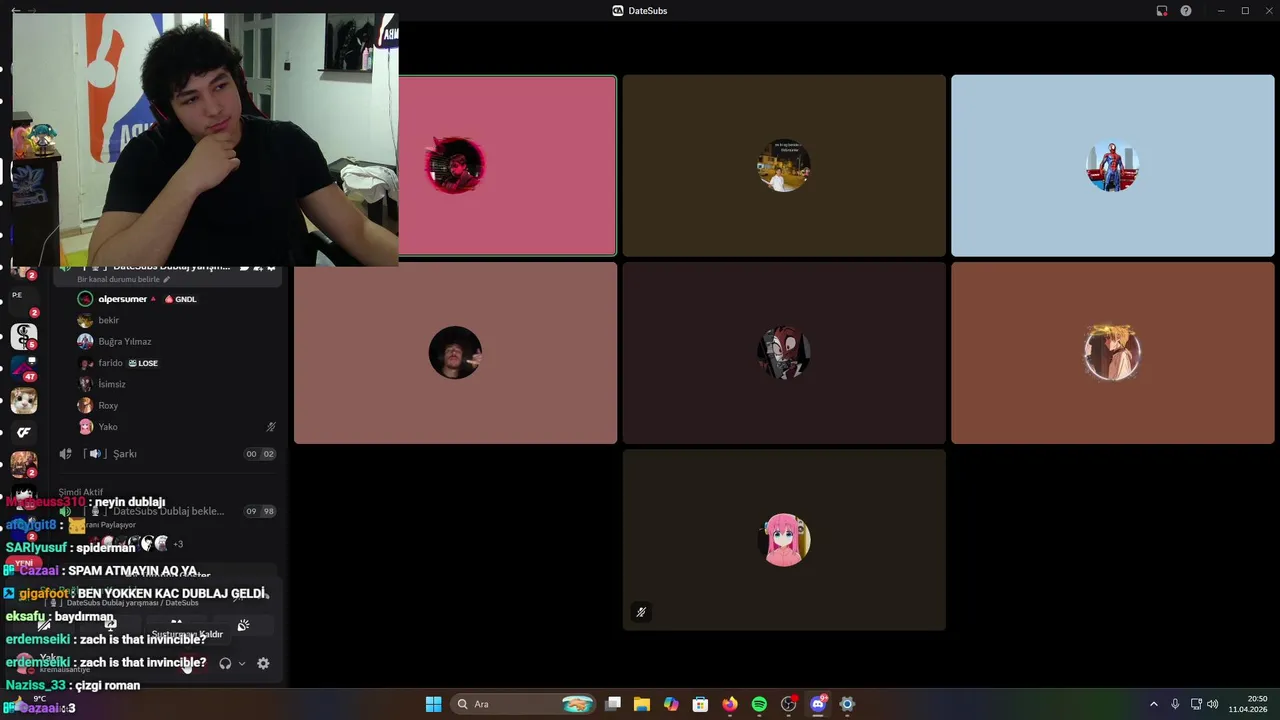Select voice user farido
The width and height of the screenshot is (1280, 720).
point(110,363)
